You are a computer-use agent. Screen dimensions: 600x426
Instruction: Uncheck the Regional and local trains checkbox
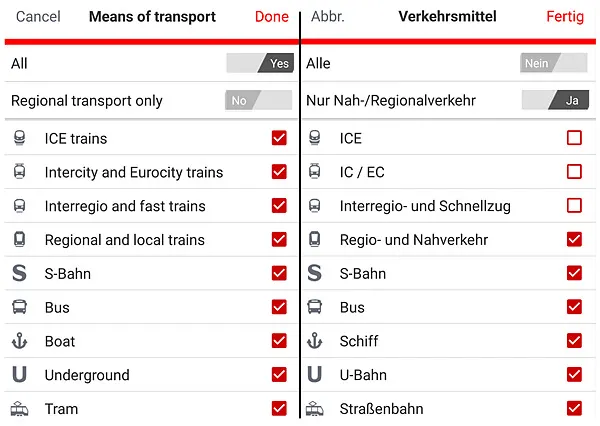coord(279,240)
